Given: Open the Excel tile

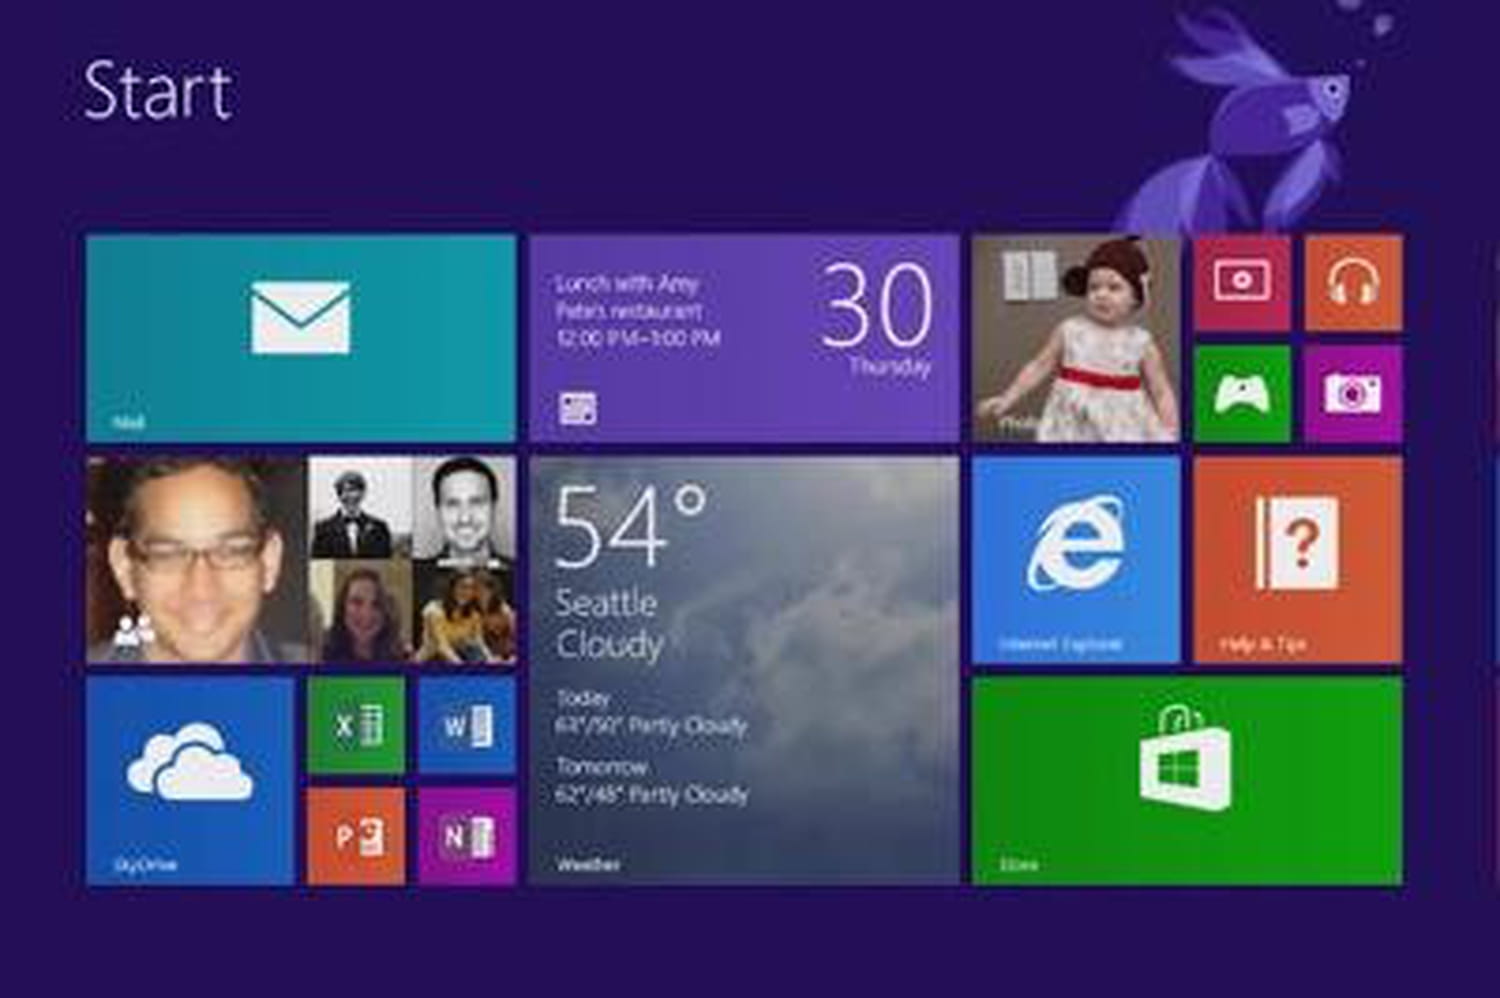Looking at the screenshot, I should point(356,725).
